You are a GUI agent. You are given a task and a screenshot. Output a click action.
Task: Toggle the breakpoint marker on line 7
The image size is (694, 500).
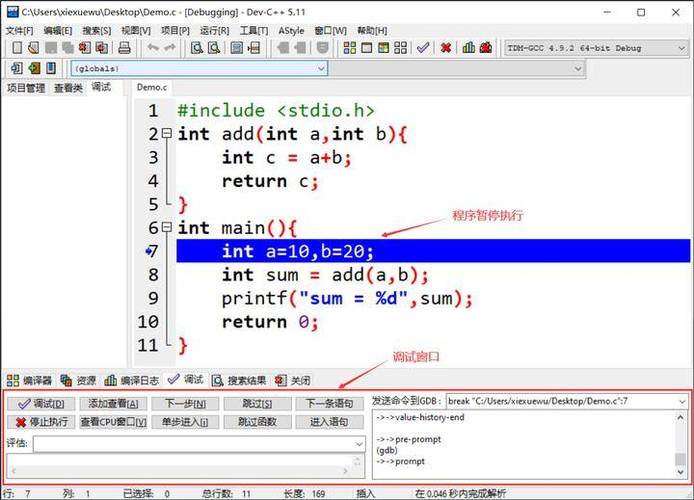[150, 251]
